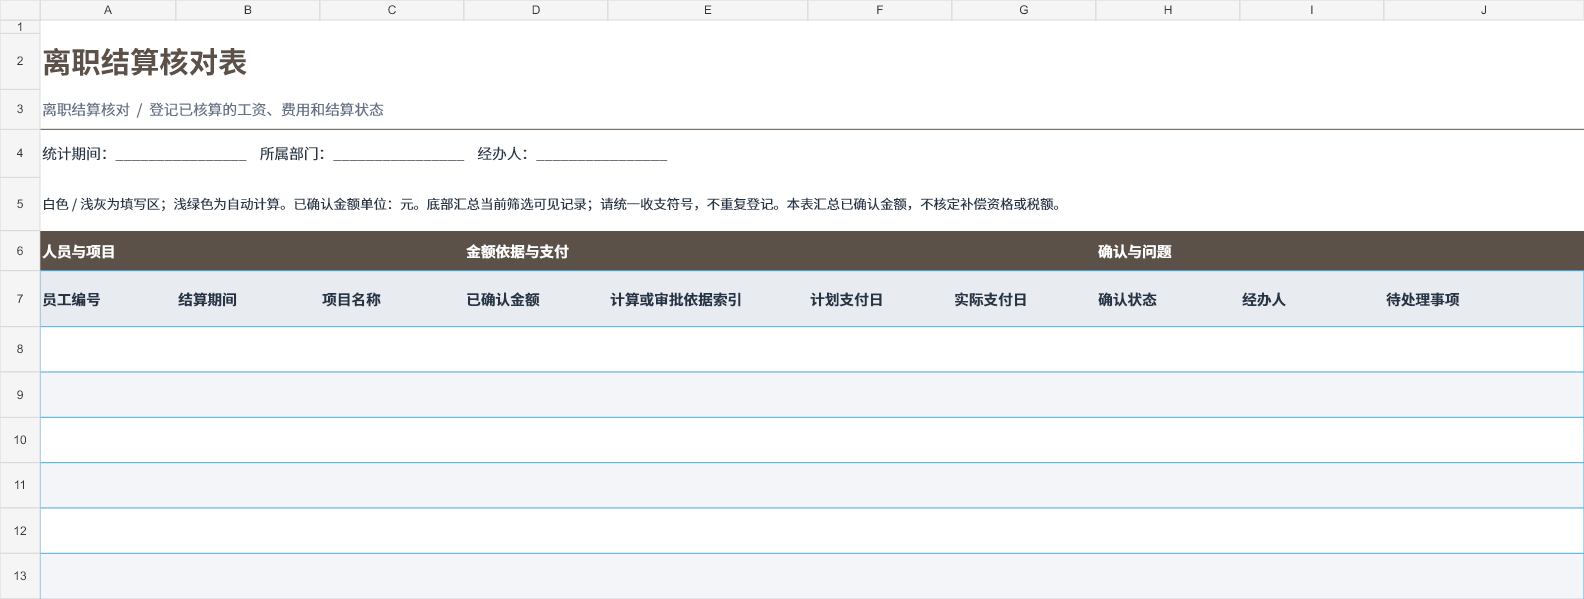Select column C header
The height and width of the screenshot is (599, 1584).
(x=392, y=10)
